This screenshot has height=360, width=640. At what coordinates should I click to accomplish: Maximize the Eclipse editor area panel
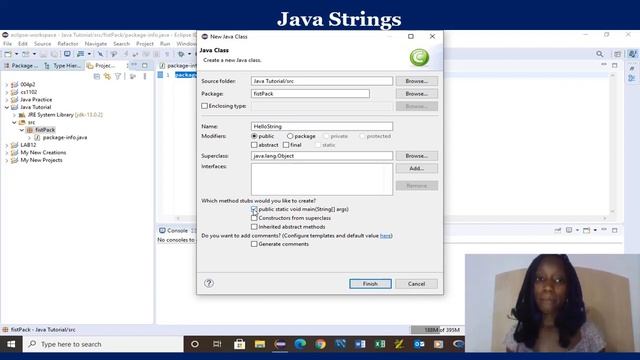point(615,65)
